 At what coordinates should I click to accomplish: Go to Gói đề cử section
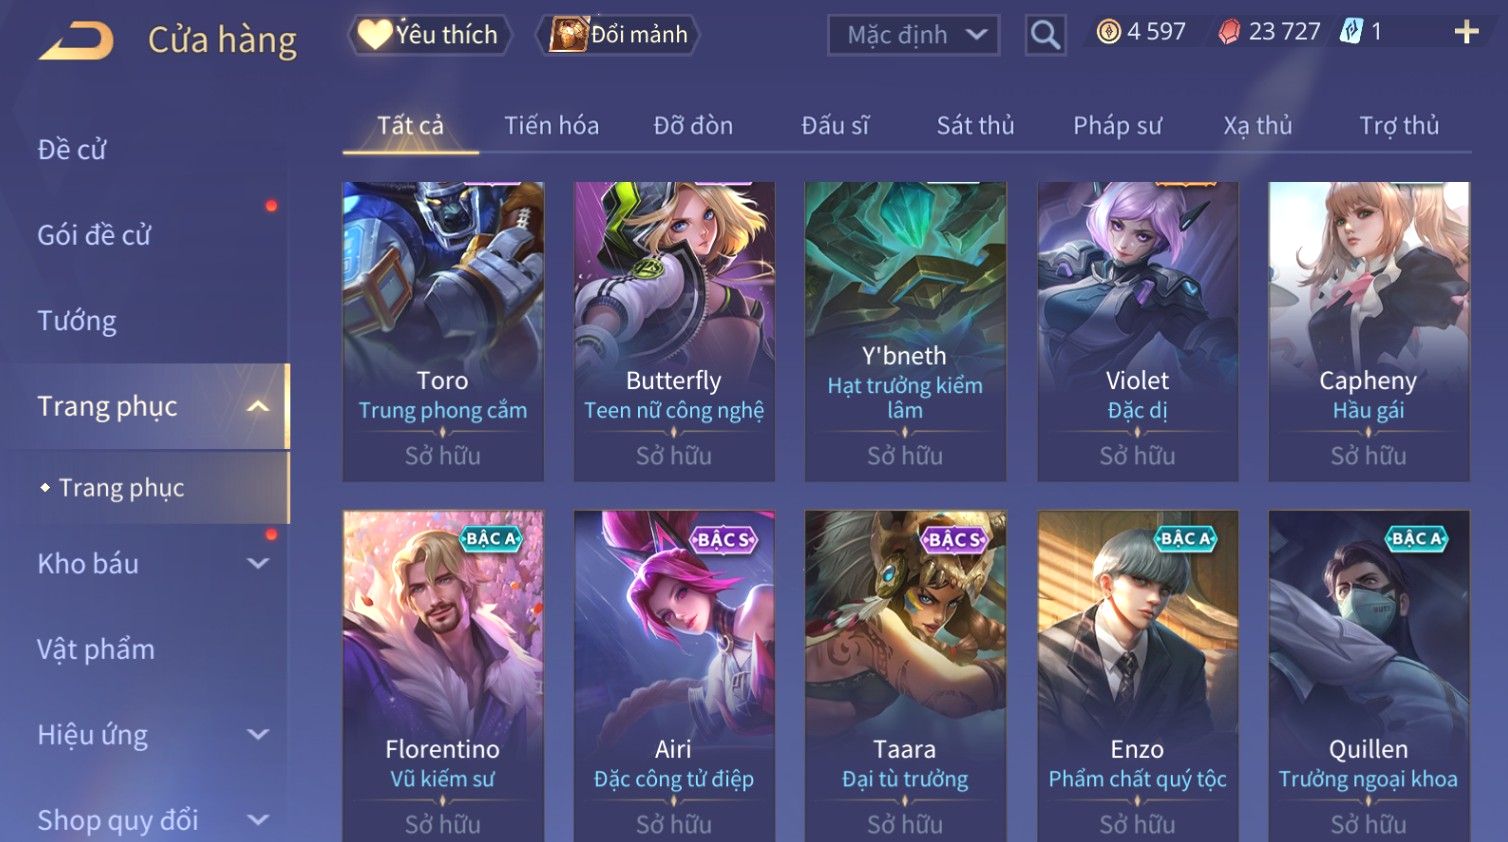pyautogui.click(x=94, y=235)
